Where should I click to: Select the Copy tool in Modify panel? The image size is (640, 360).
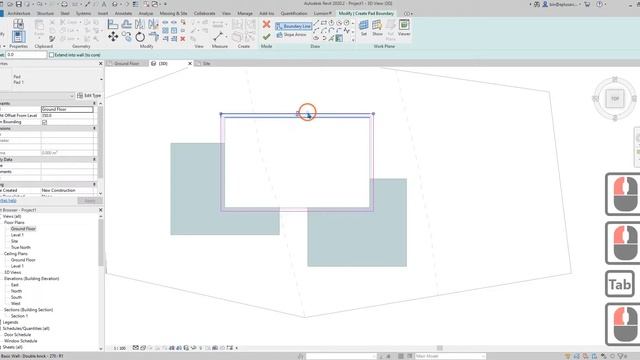127,37
